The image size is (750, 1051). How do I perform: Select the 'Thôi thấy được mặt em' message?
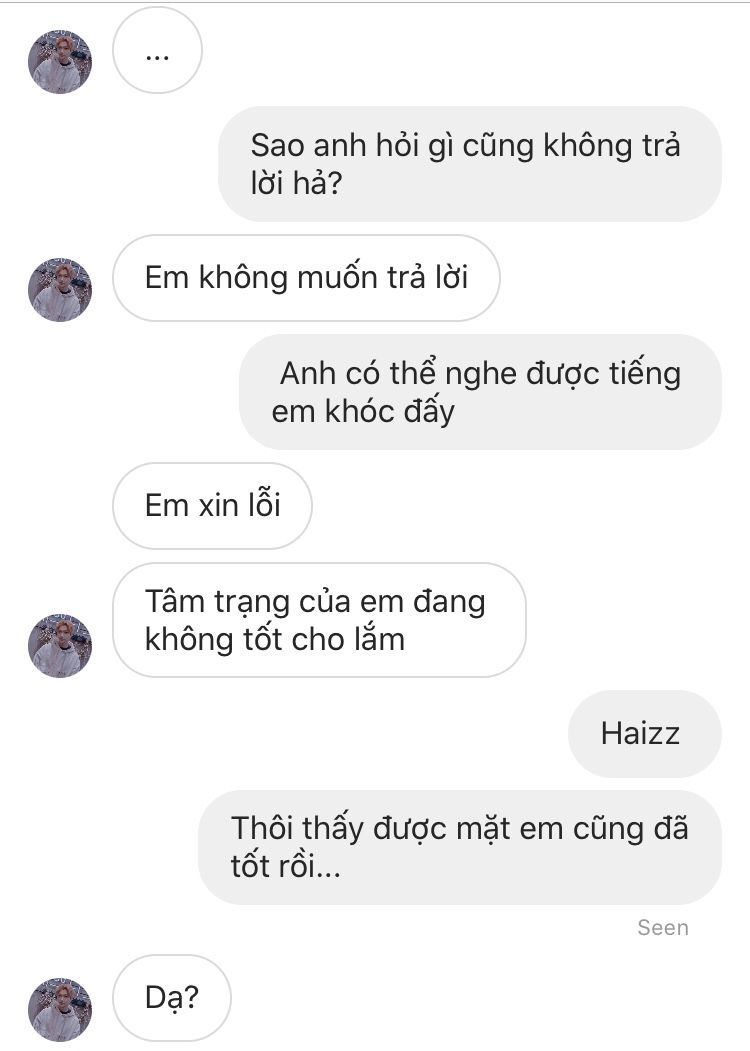coord(460,848)
